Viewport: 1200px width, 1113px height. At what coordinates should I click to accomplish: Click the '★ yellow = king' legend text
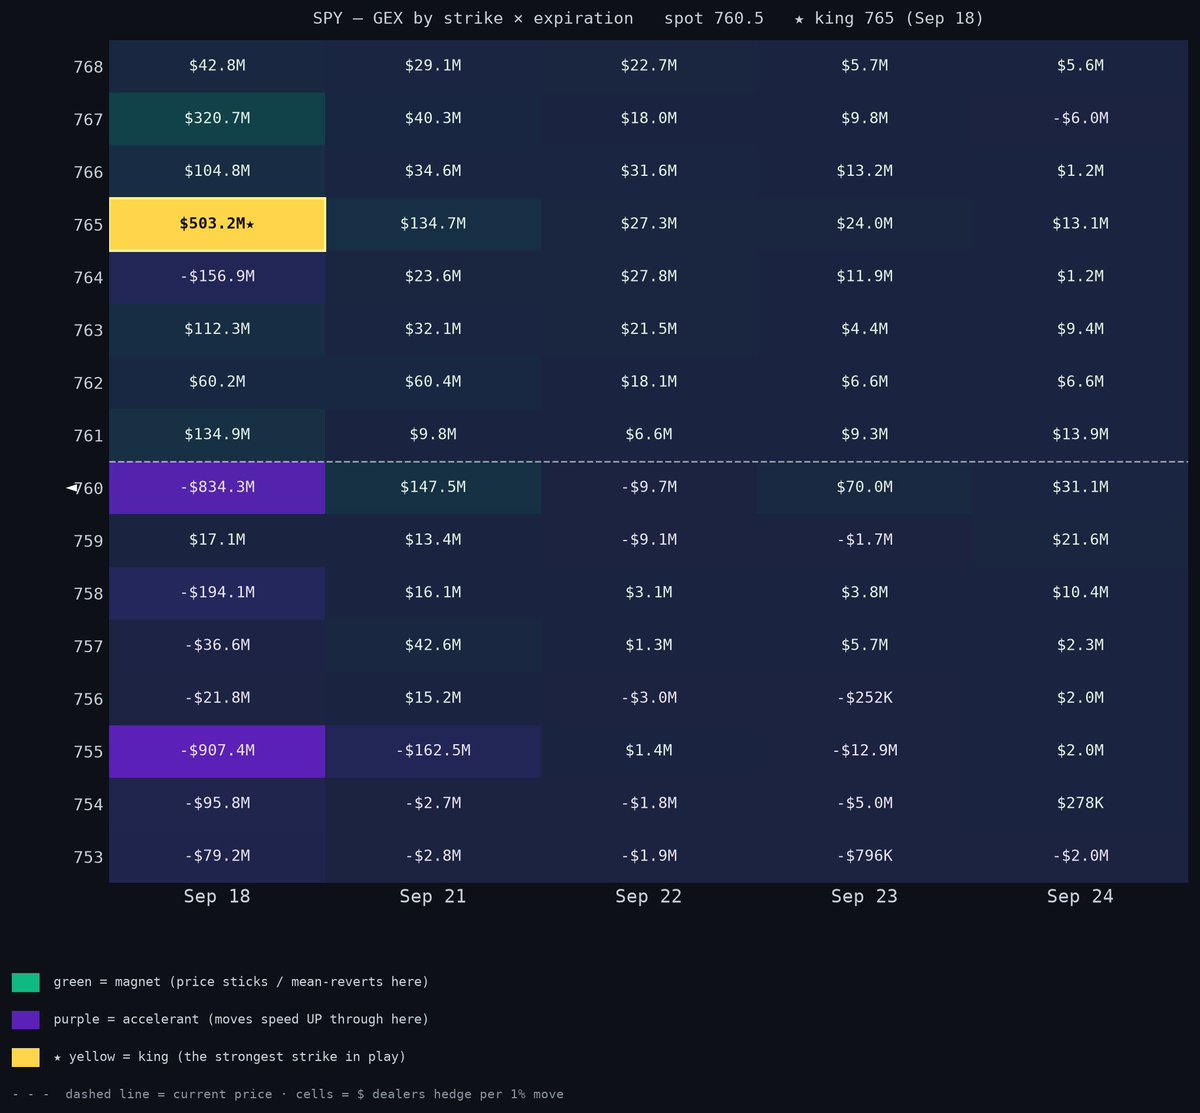(229, 1057)
